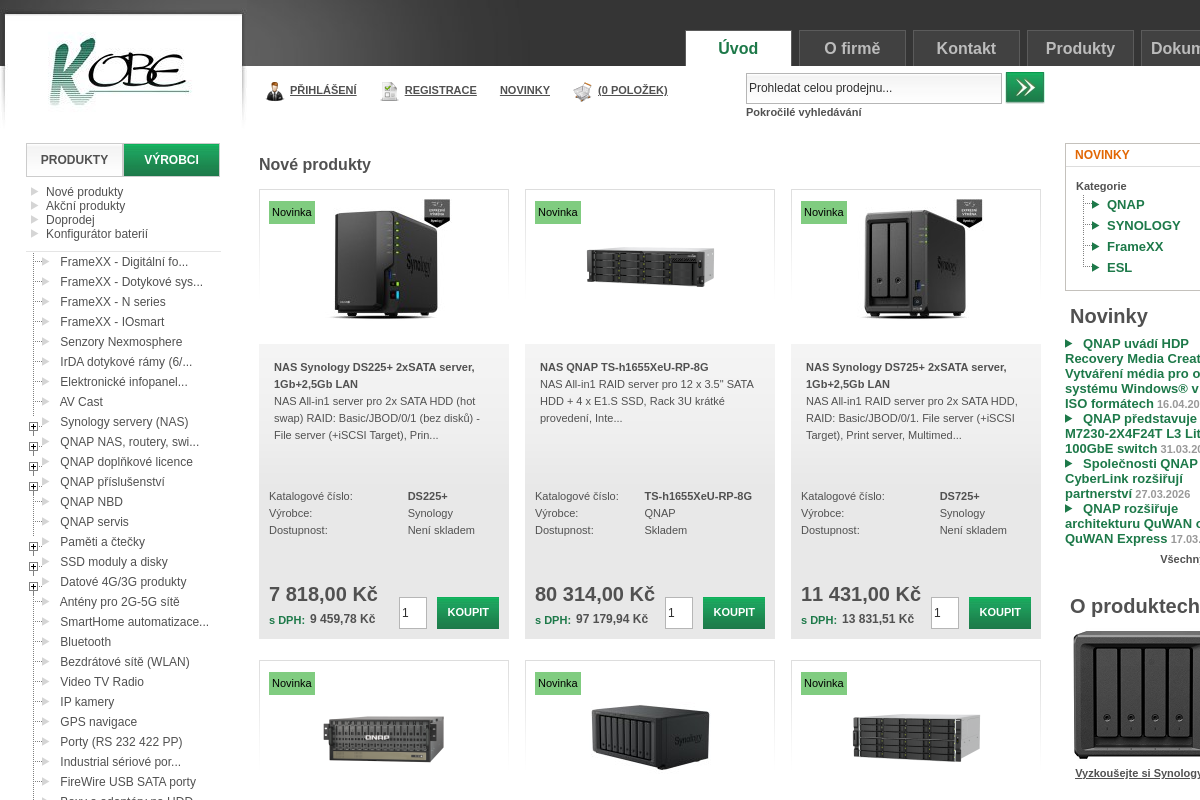Open Konfigurátor baterií sidebar link
The width and height of the screenshot is (1200, 800).
click(97, 234)
